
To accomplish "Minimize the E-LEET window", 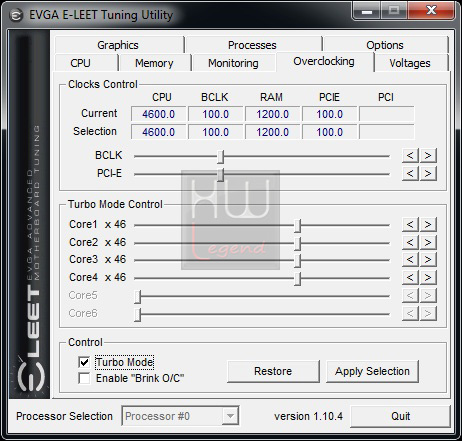I will tap(367, 11).
